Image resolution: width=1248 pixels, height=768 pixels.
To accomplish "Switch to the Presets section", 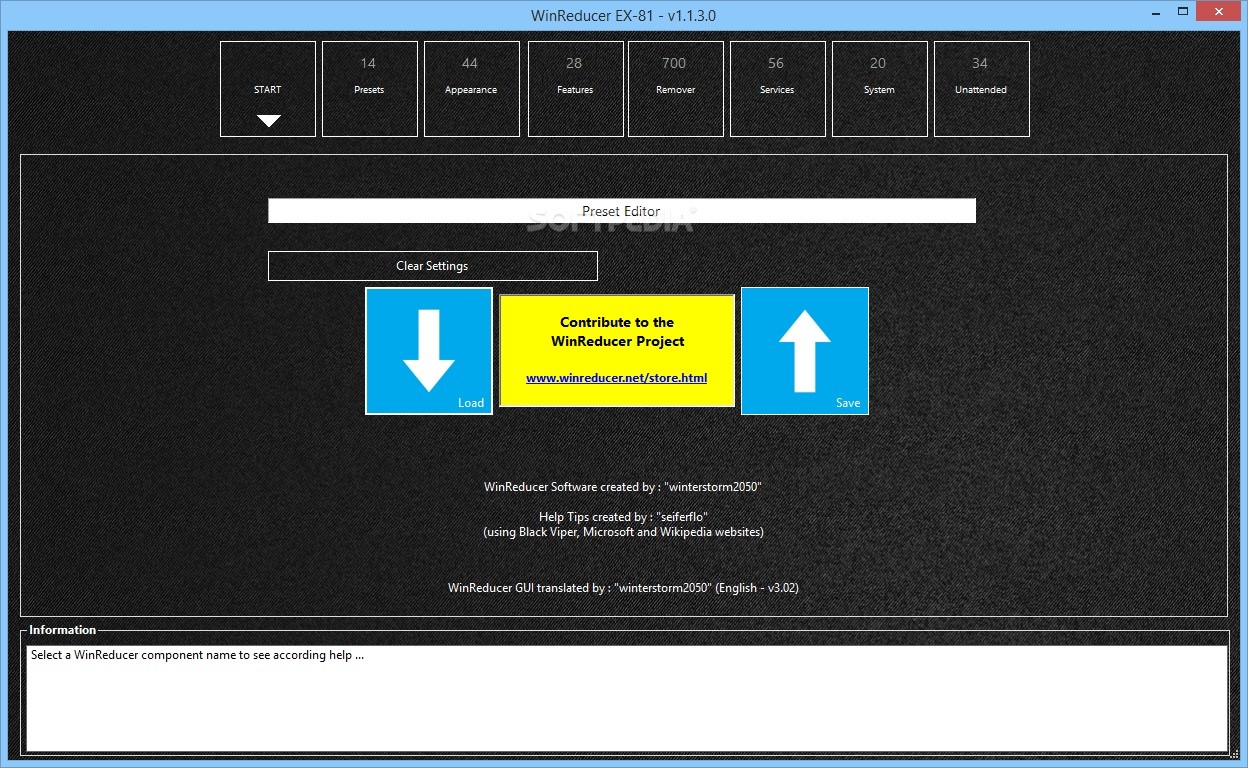I will pos(370,89).
